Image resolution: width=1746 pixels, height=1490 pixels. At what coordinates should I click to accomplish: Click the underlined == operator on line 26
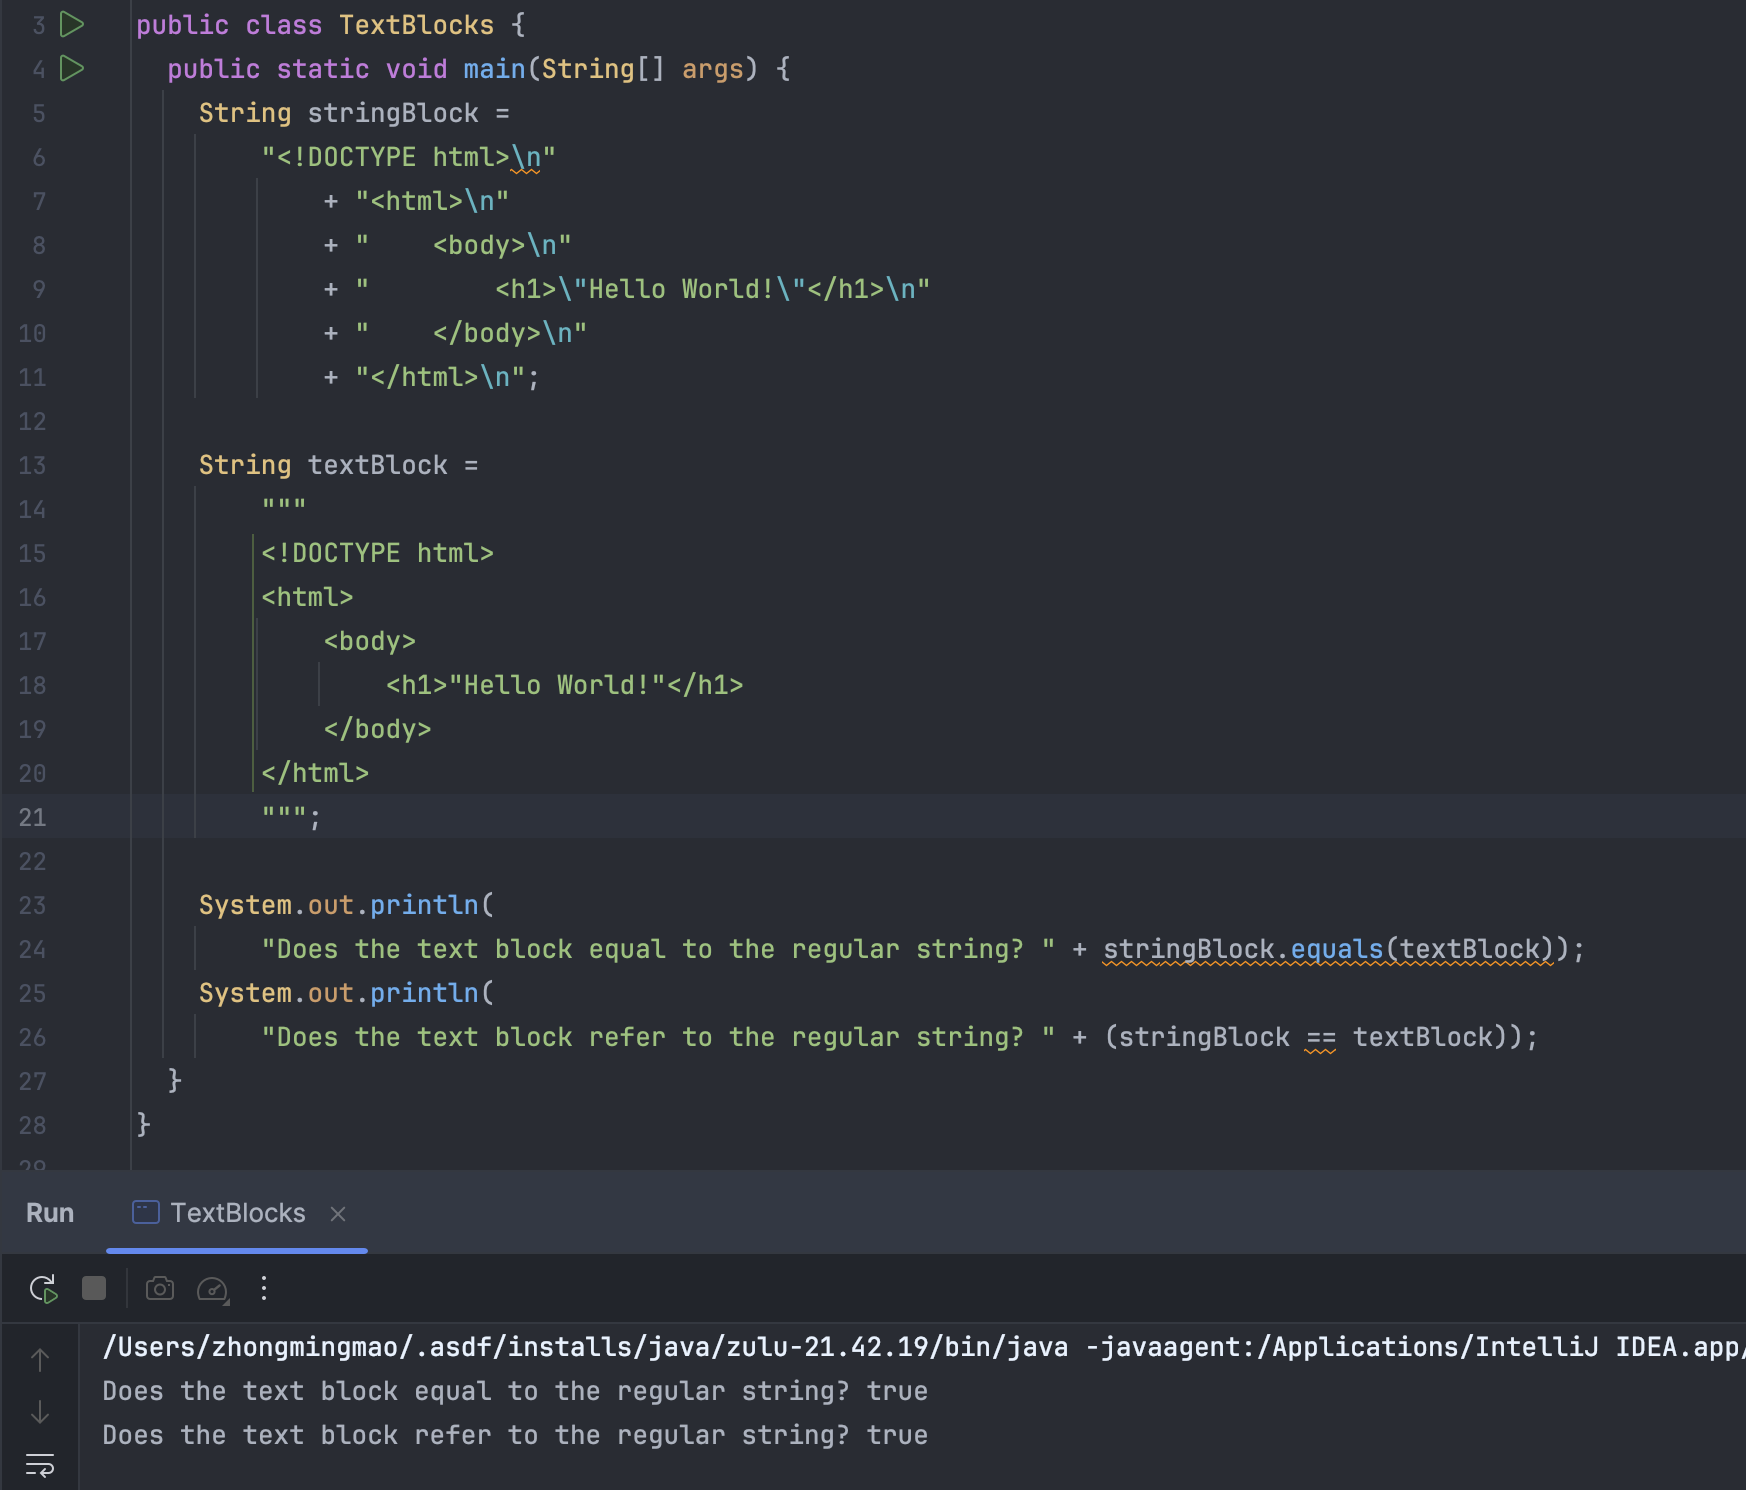[x=1320, y=1037]
